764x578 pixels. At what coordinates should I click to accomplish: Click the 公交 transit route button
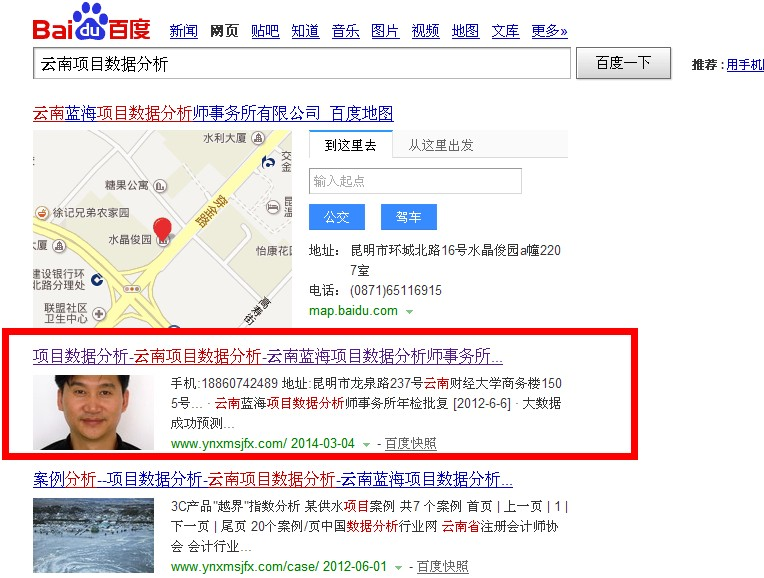(337, 217)
